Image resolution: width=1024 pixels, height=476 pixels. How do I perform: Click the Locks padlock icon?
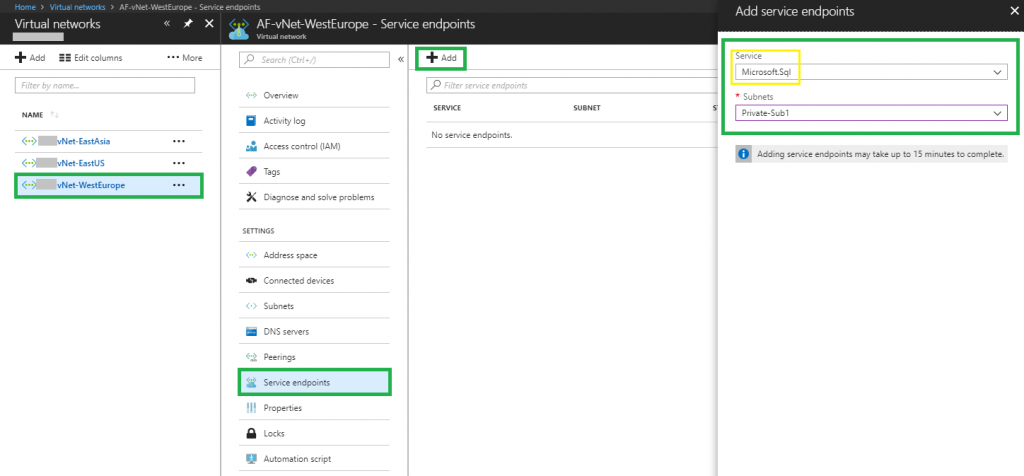tap(251, 434)
